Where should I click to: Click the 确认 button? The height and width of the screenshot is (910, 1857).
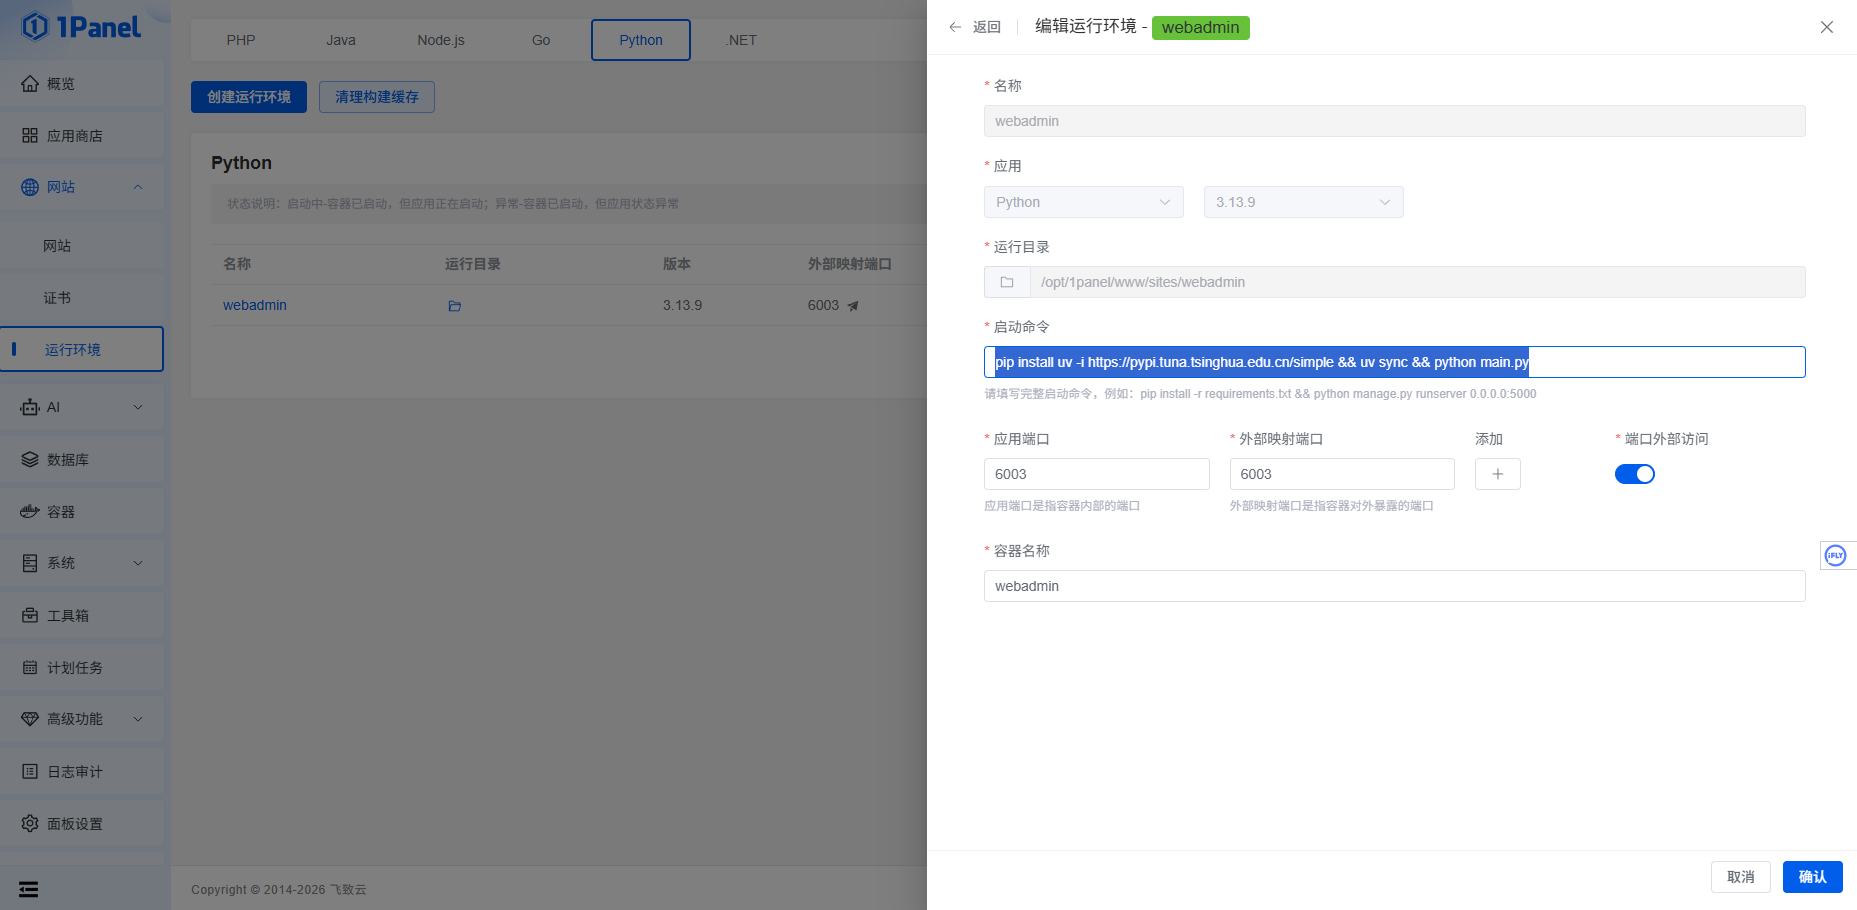(1812, 877)
